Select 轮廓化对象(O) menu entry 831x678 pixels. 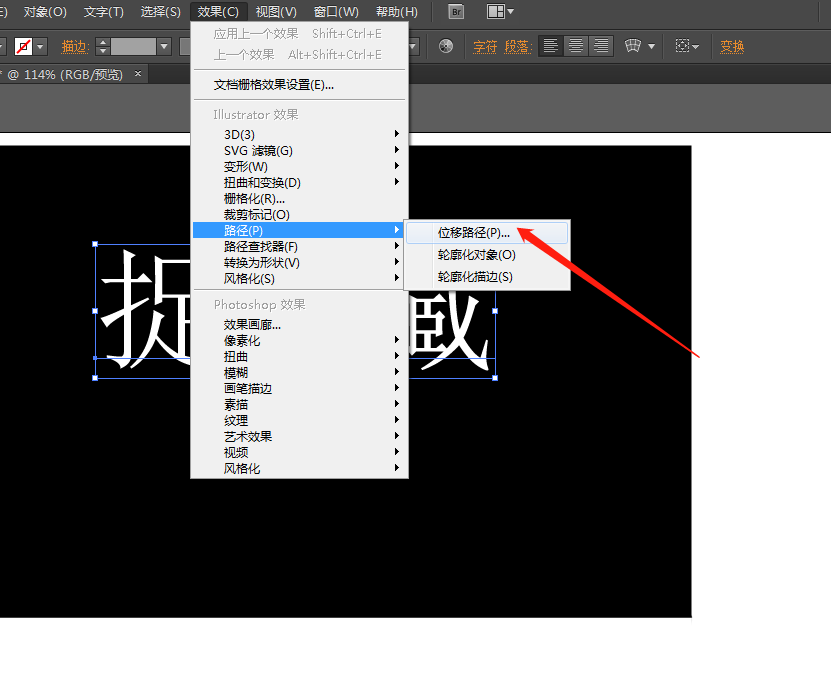point(476,255)
